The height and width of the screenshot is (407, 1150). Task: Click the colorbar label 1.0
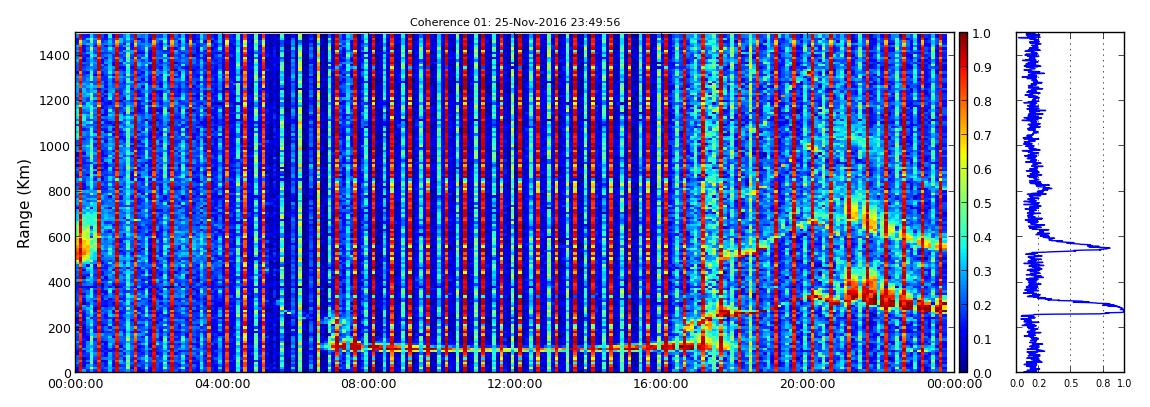[981, 34]
